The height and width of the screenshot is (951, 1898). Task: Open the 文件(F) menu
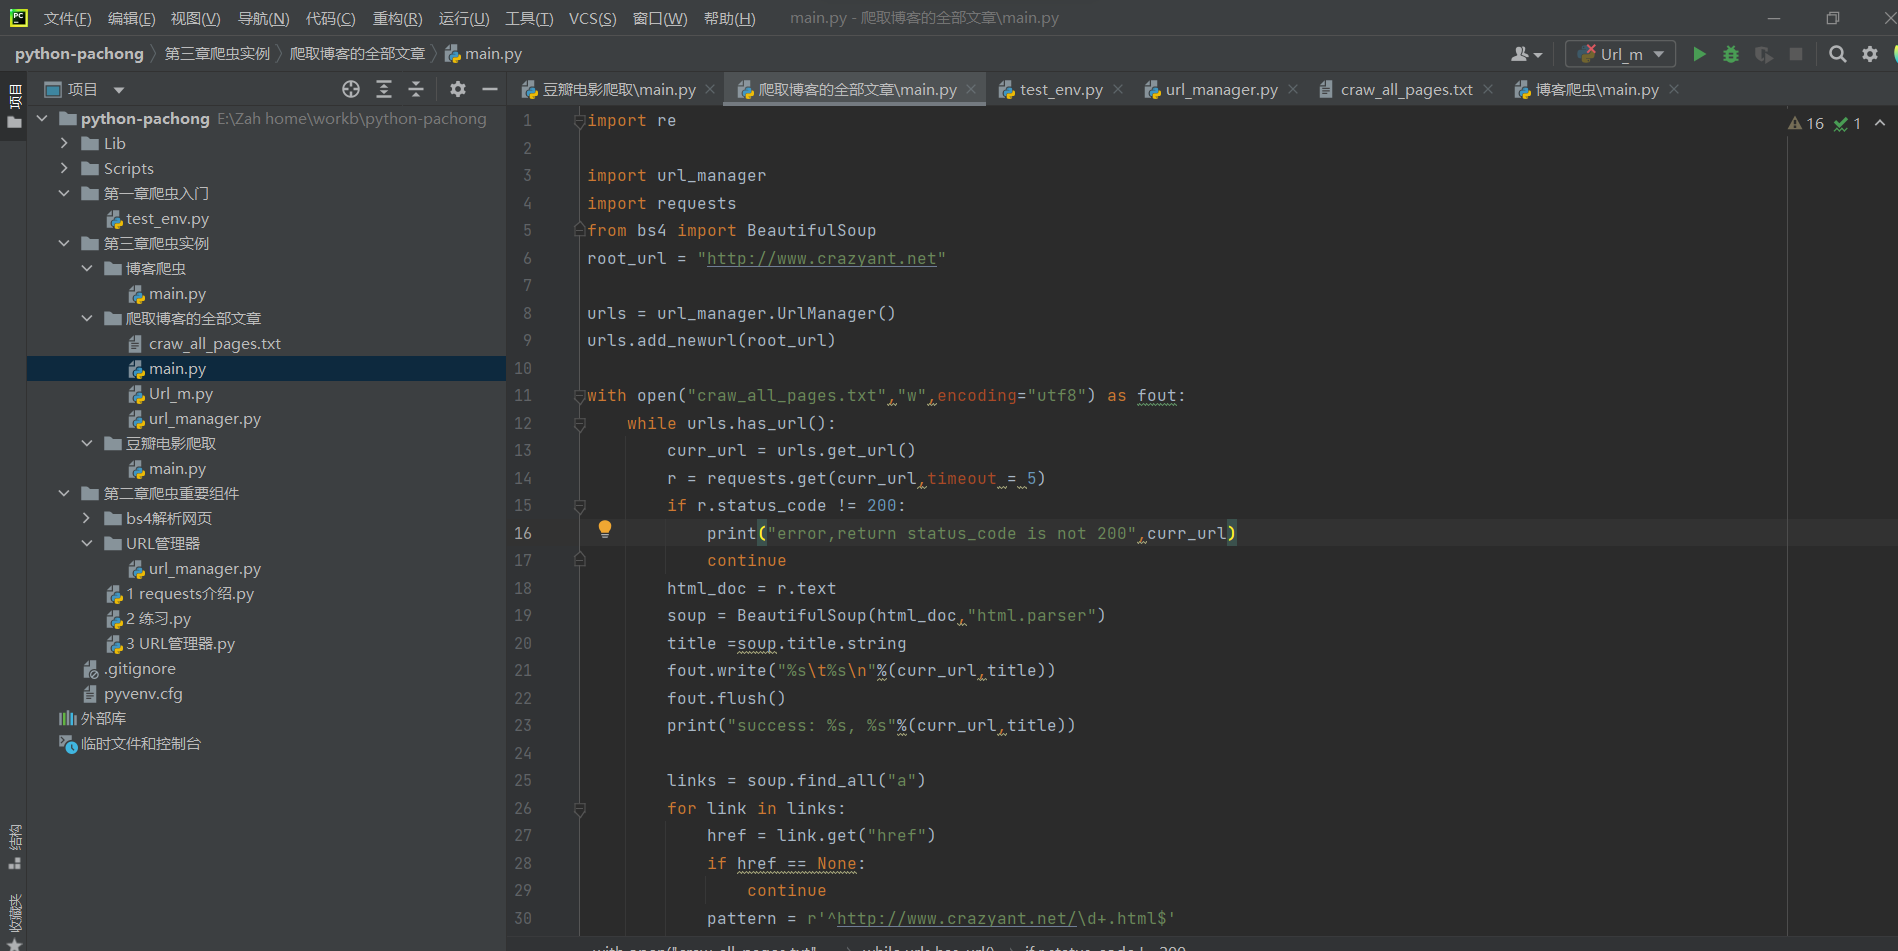pyautogui.click(x=67, y=18)
